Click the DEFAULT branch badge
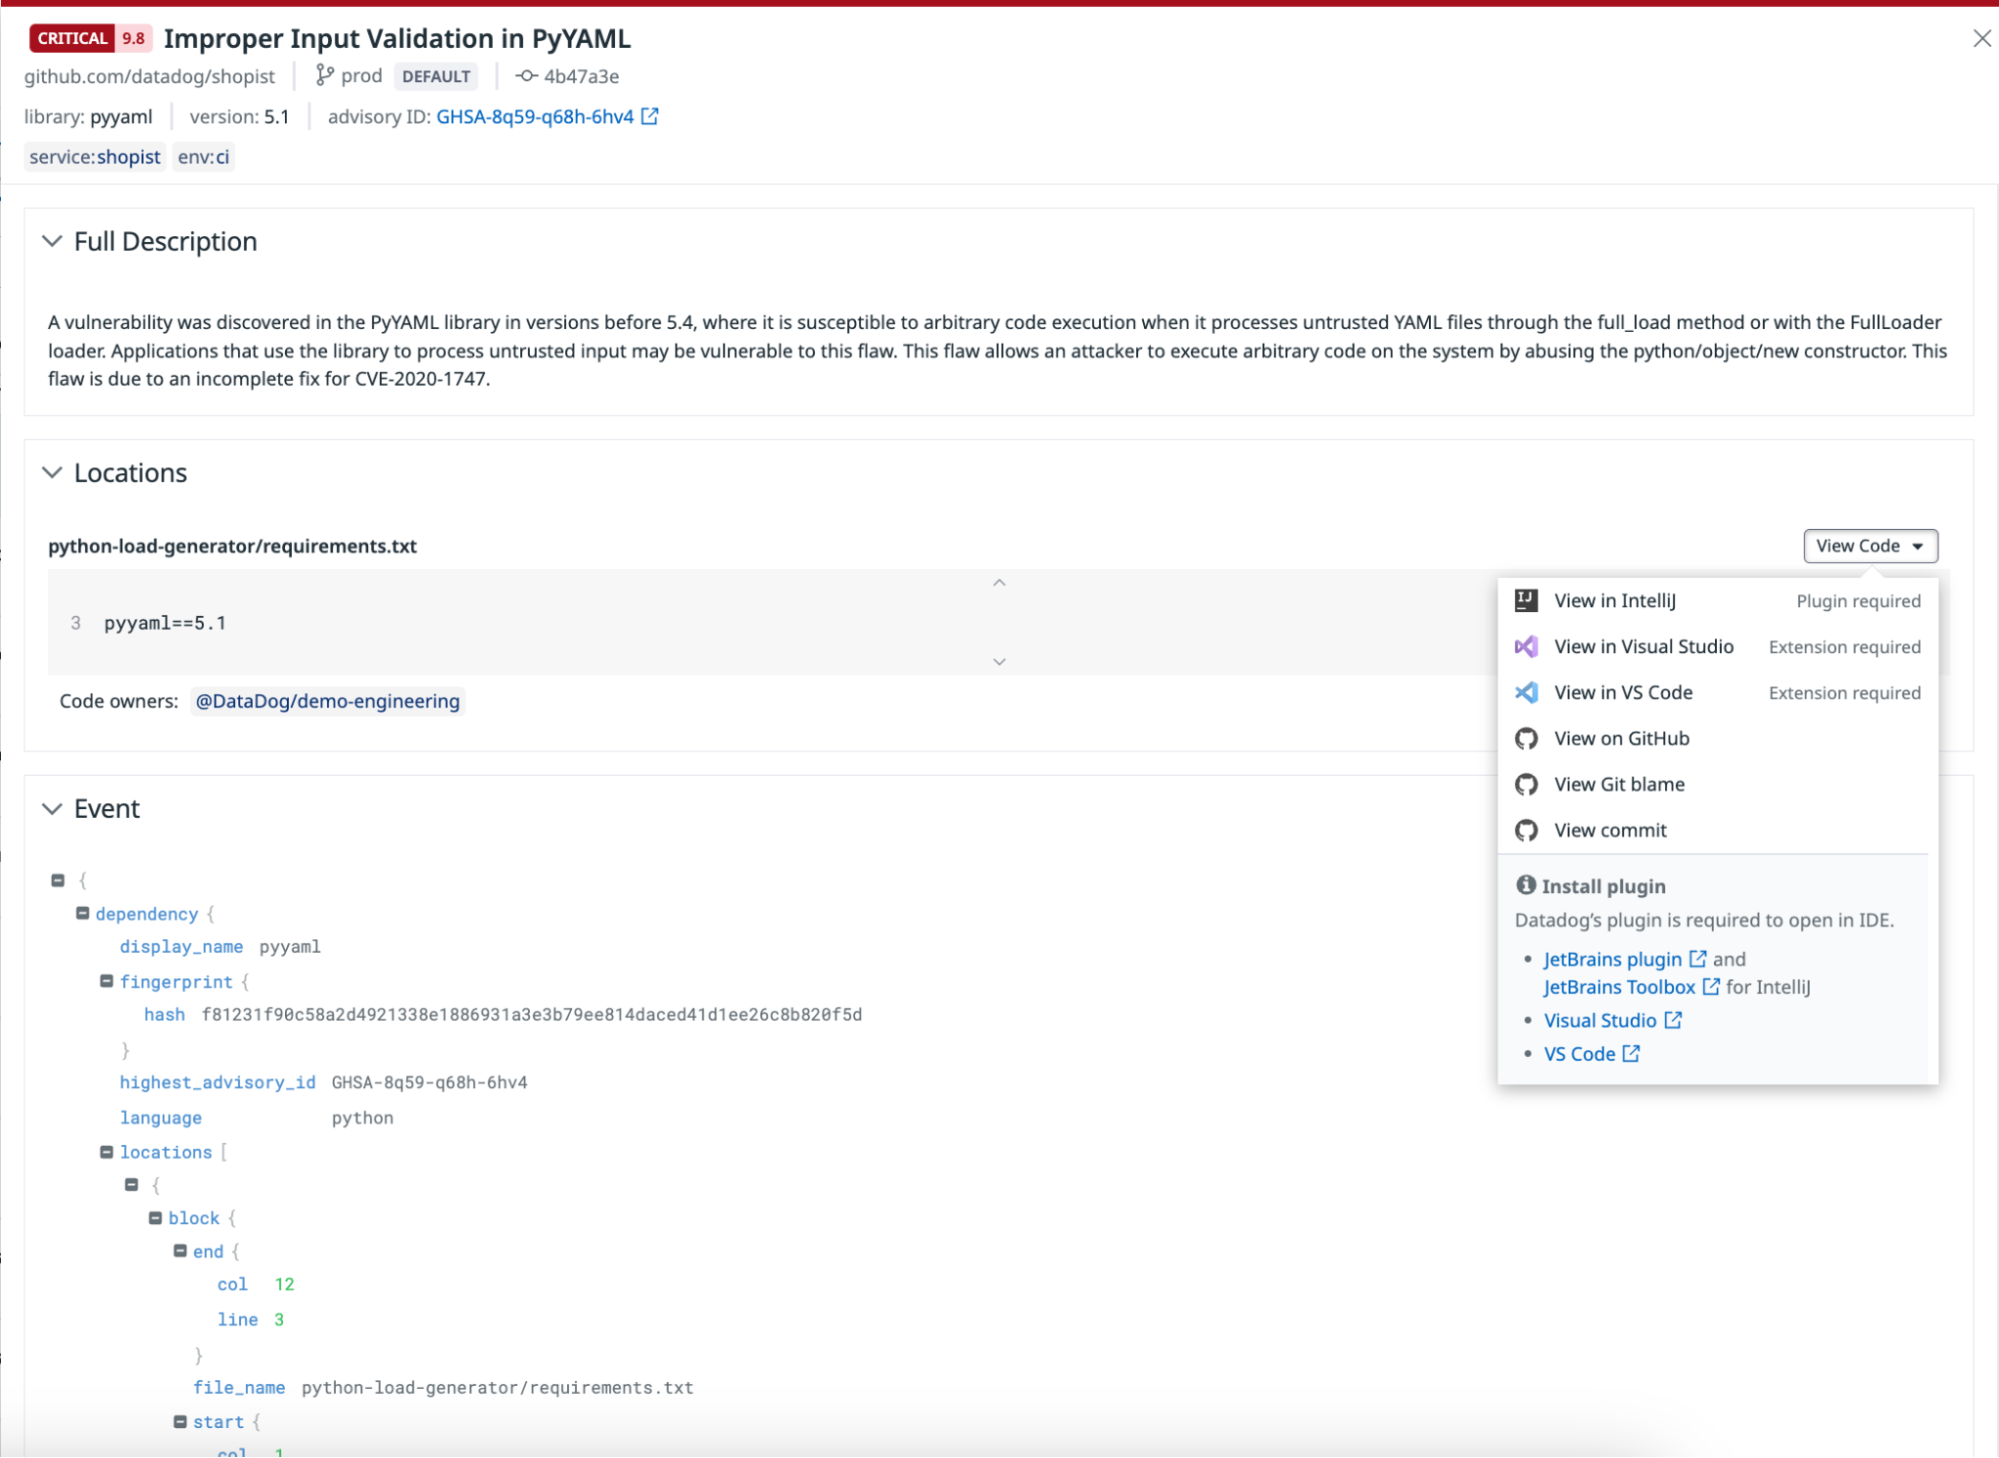 coord(436,76)
